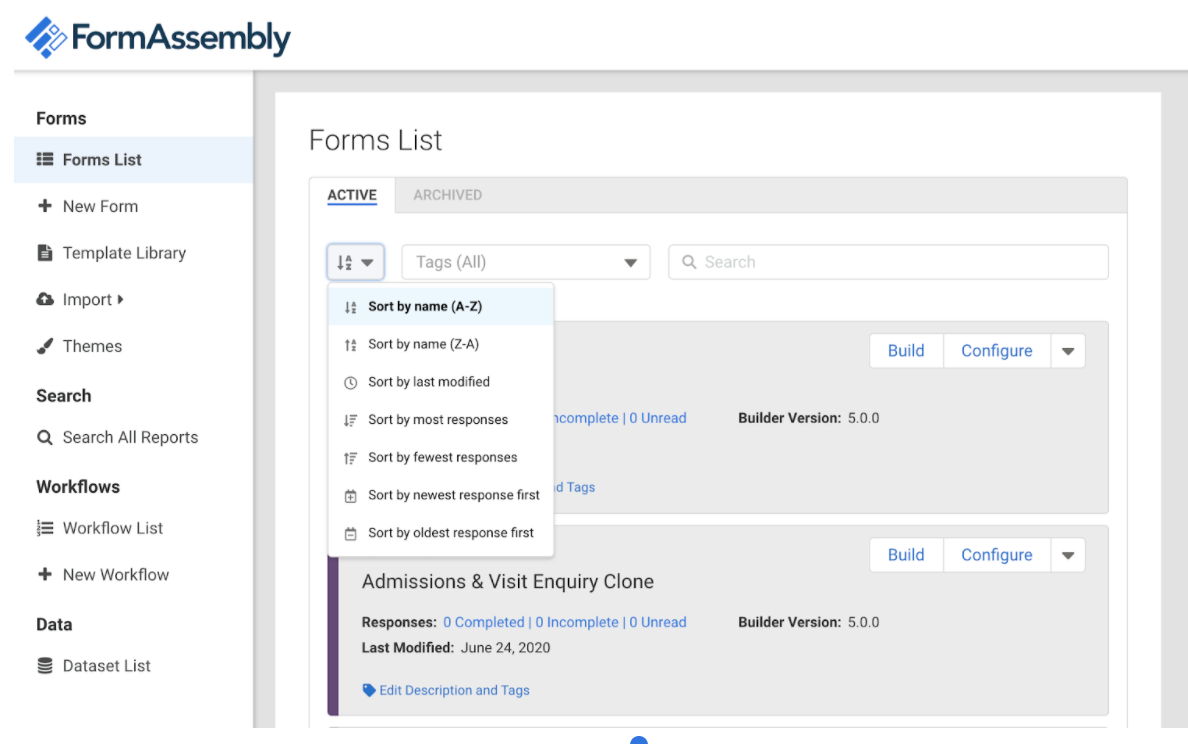1188x744 pixels.
Task: Choose Sort by oldest response first
Action: pyautogui.click(x=441, y=533)
